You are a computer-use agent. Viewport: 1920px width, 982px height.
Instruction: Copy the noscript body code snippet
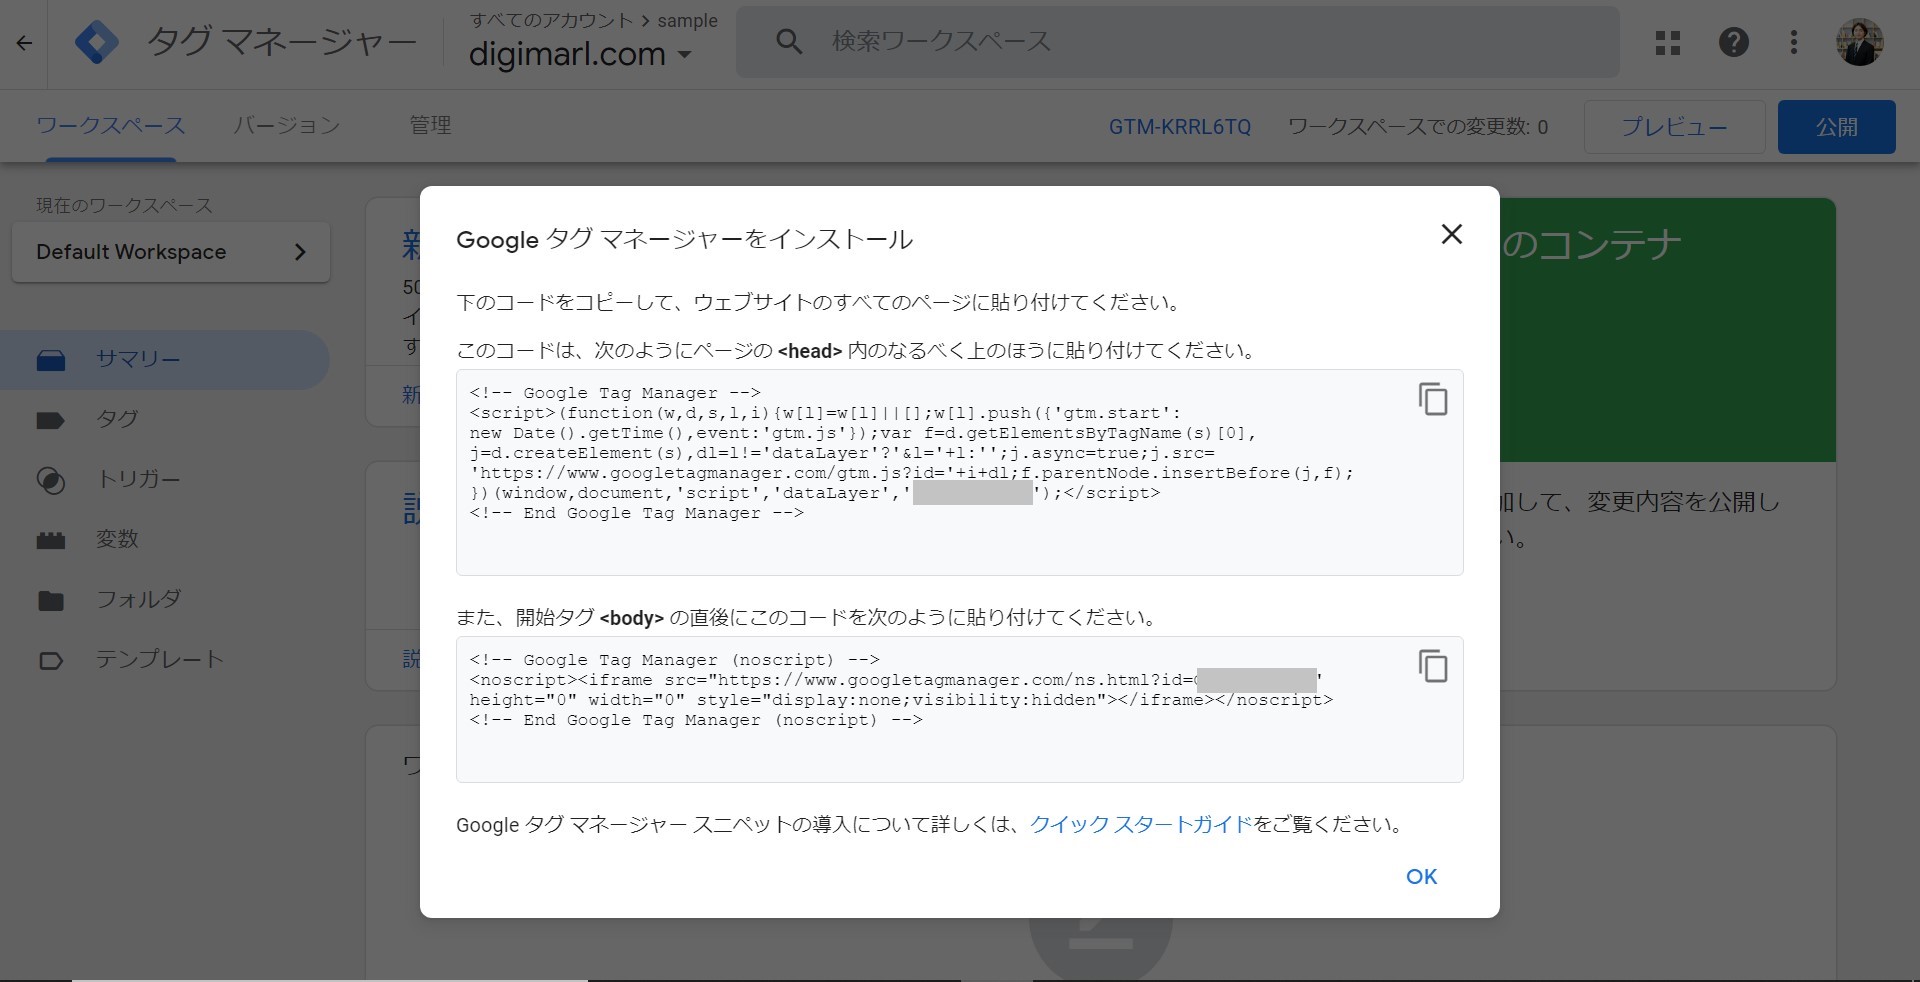pyautogui.click(x=1433, y=666)
